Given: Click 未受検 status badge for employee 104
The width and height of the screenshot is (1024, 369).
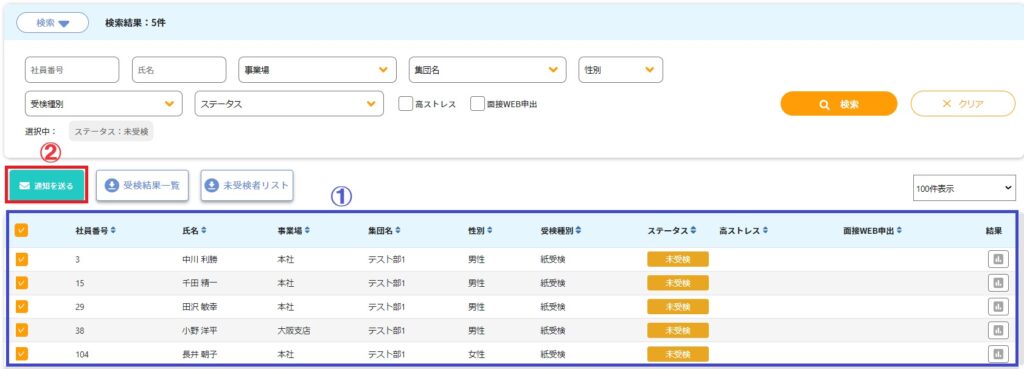Looking at the screenshot, I should click(x=678, y=354).
